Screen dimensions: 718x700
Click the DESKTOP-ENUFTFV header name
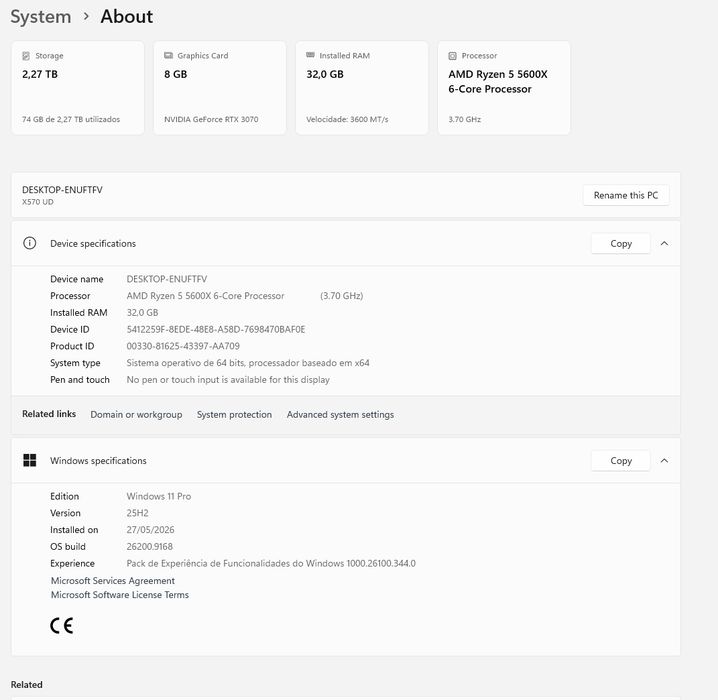tap(62, 190)
